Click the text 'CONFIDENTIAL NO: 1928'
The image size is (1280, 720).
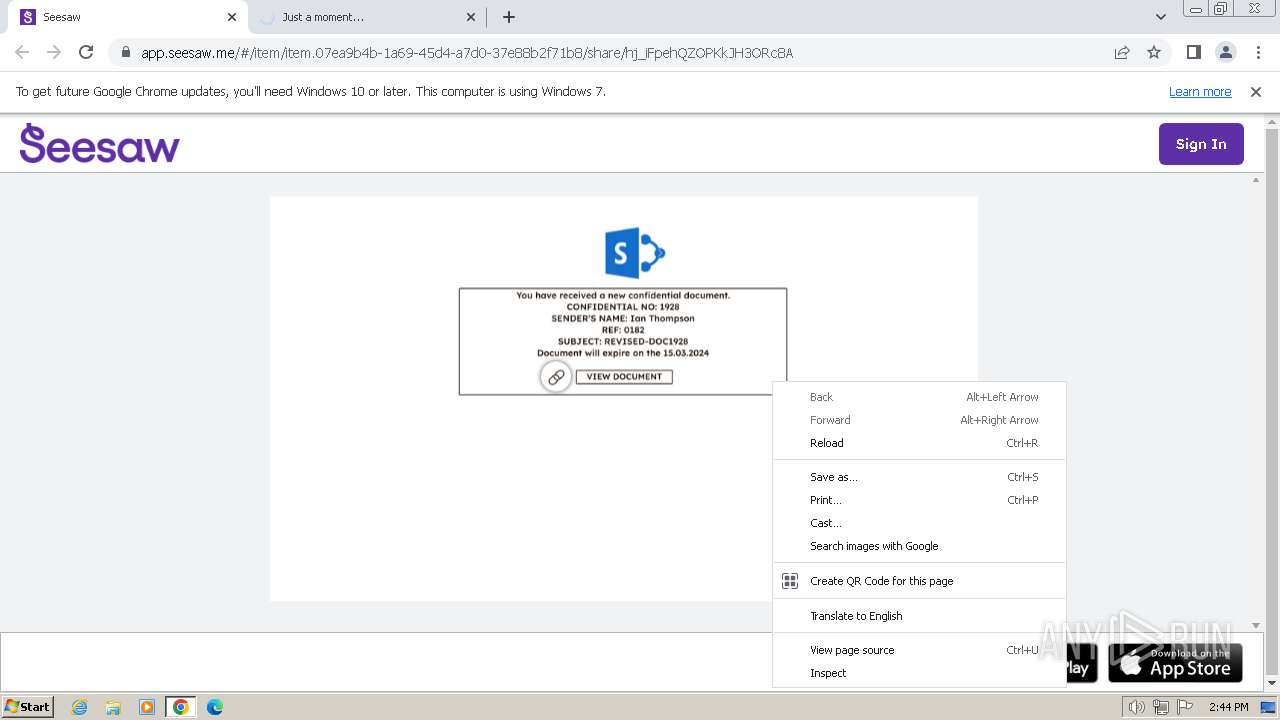[x=623, y=307]
